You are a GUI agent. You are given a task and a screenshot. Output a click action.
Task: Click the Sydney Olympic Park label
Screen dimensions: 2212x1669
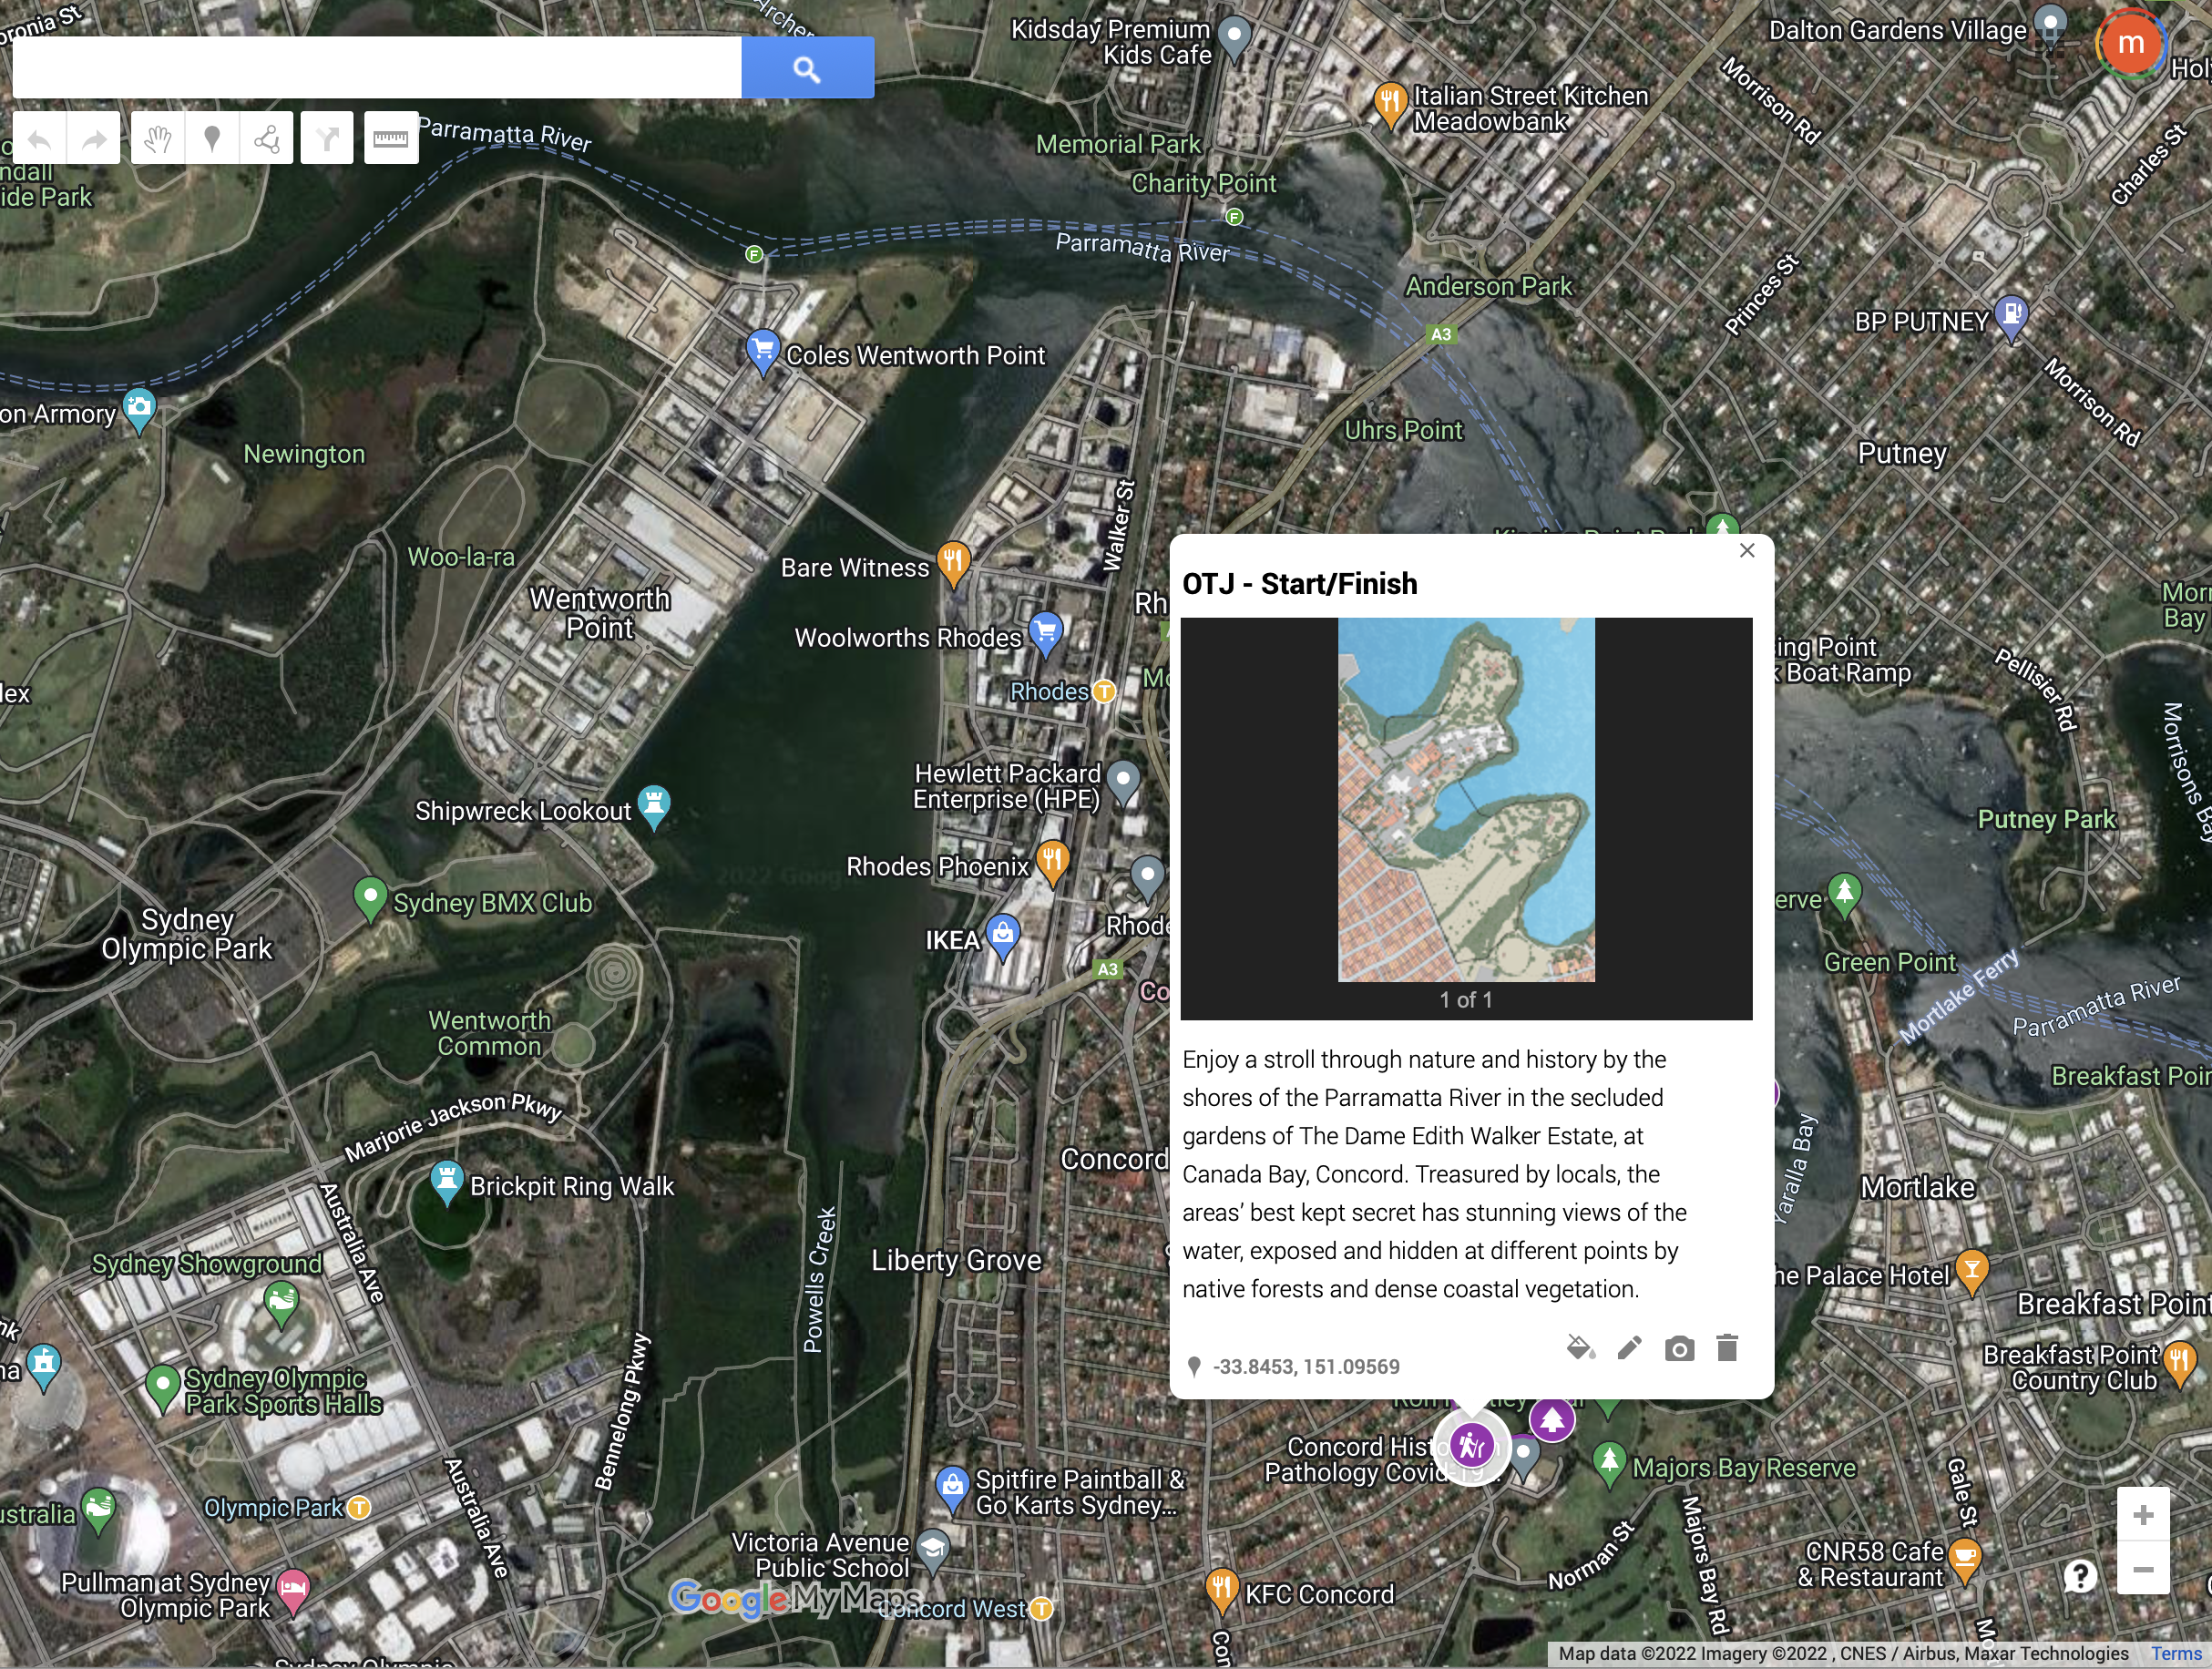187,934
